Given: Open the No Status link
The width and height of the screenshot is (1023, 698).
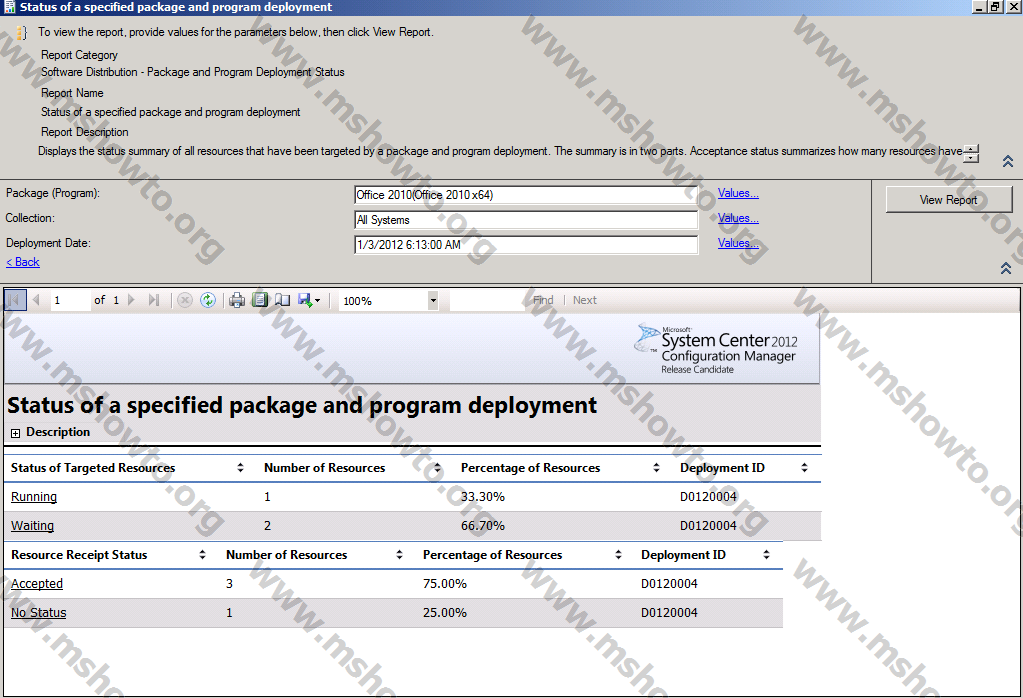Looking at the screenshot, I should point(38,613).
